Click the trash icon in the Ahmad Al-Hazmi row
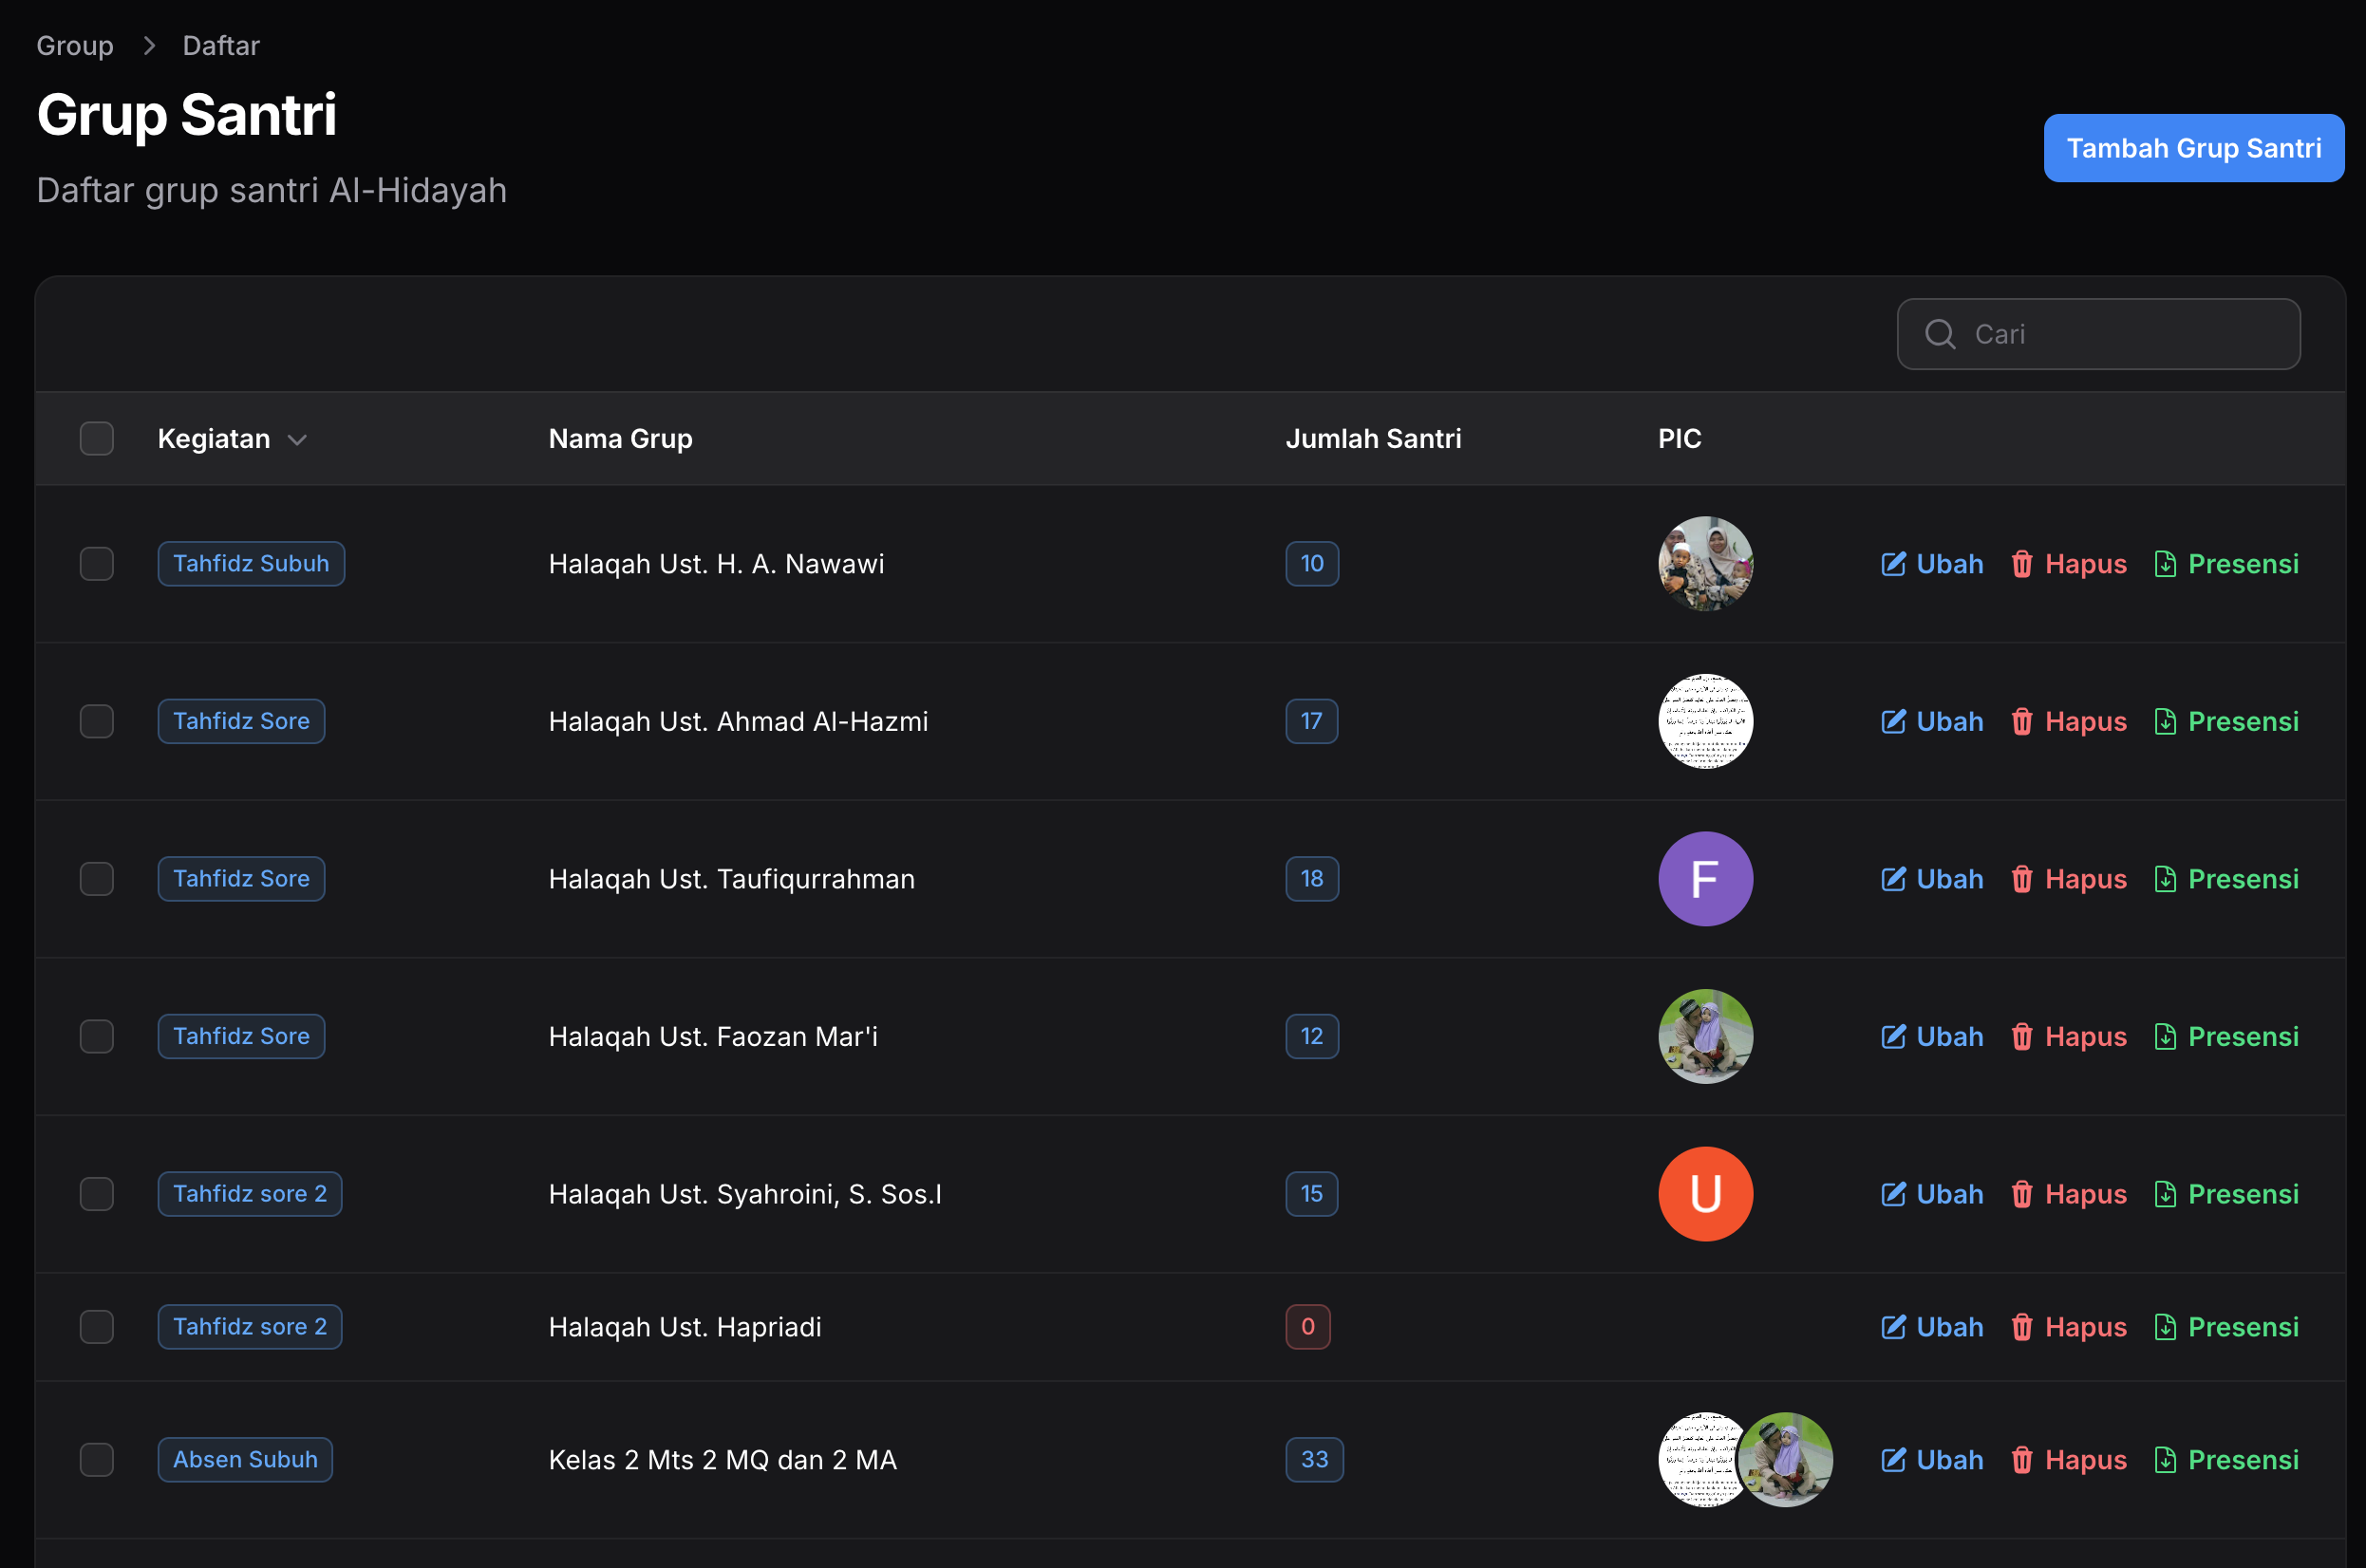The image size is (2366, 1568). point(2021,721)
